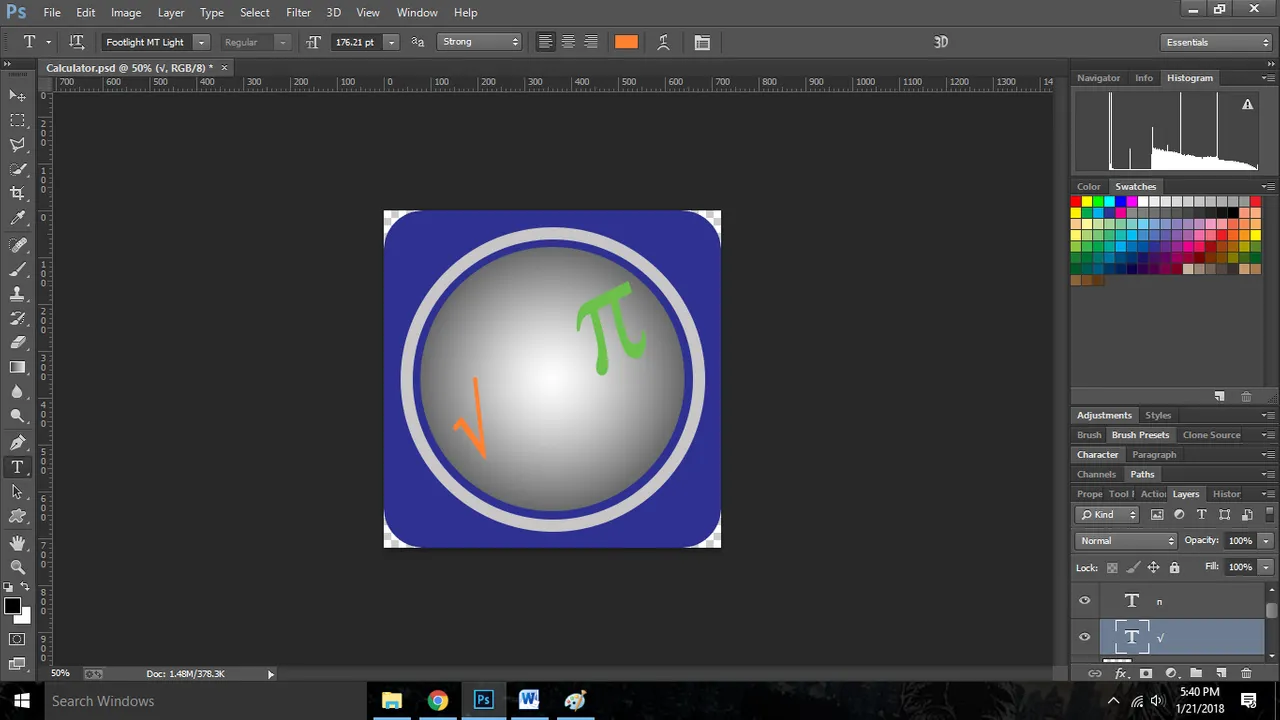
Task: Hide the √ text layer
Action: tap(1085, 637)
